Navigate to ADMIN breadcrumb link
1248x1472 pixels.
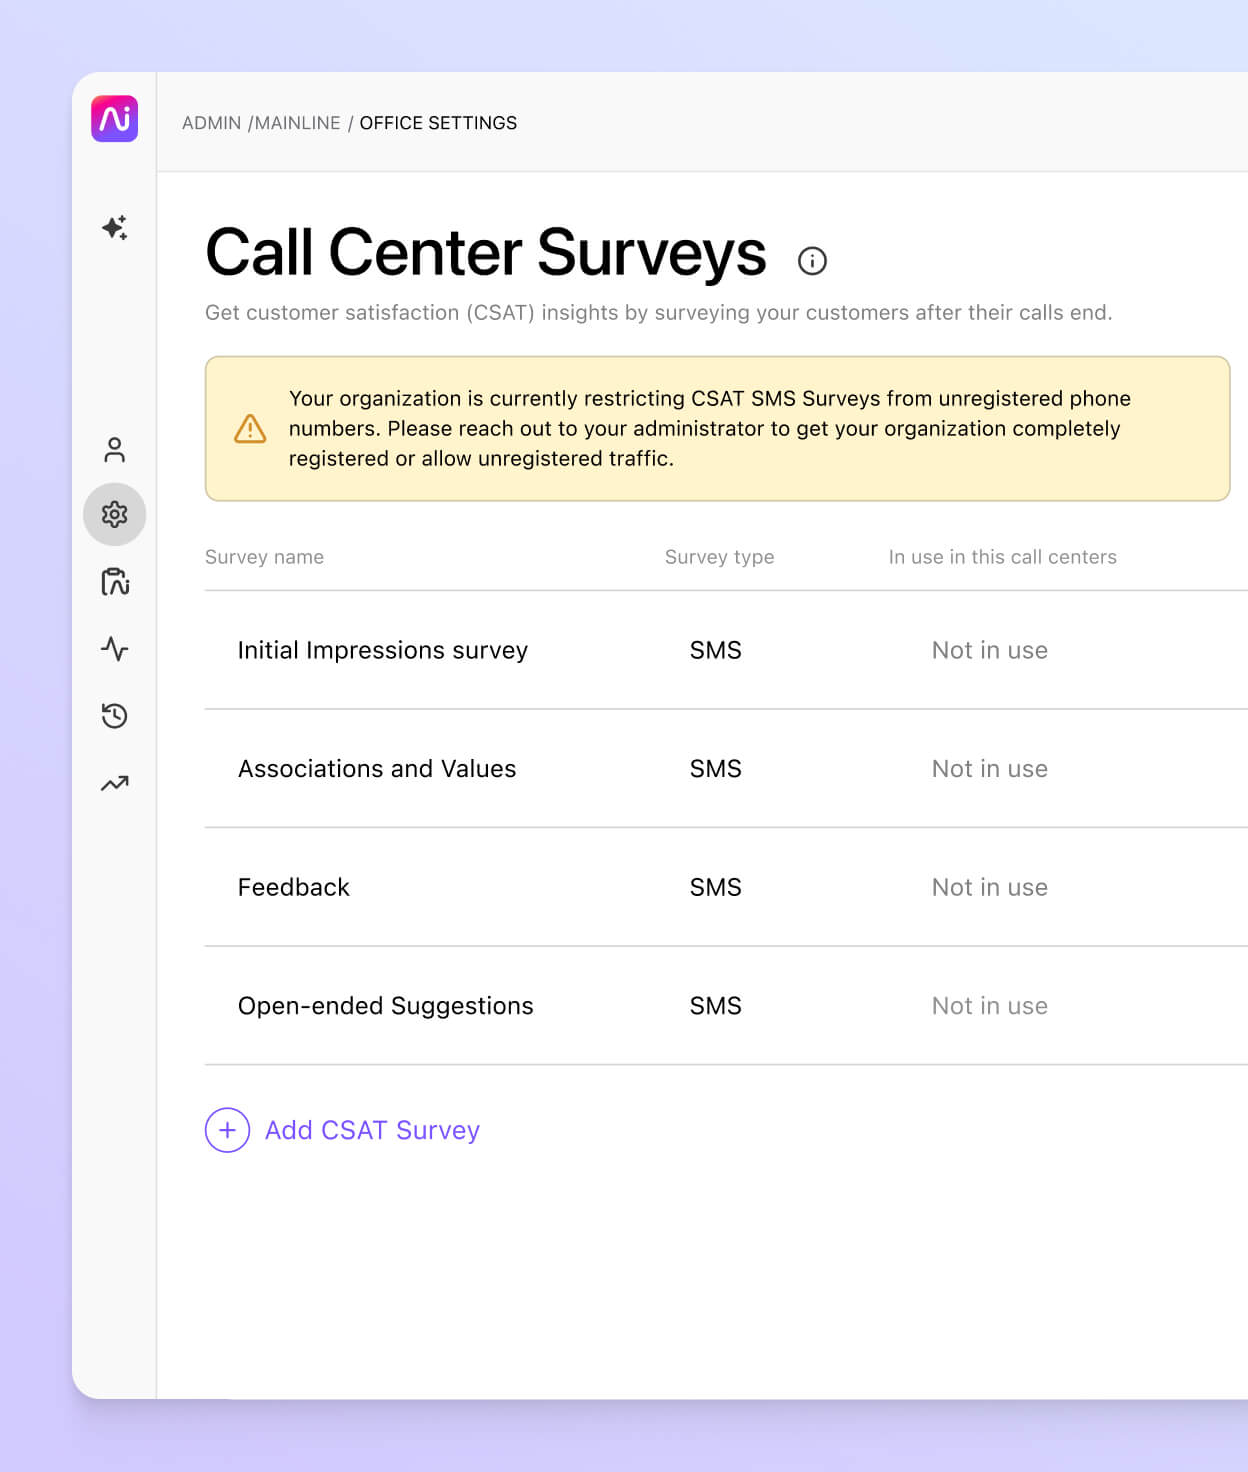click(x=213, y=123)
